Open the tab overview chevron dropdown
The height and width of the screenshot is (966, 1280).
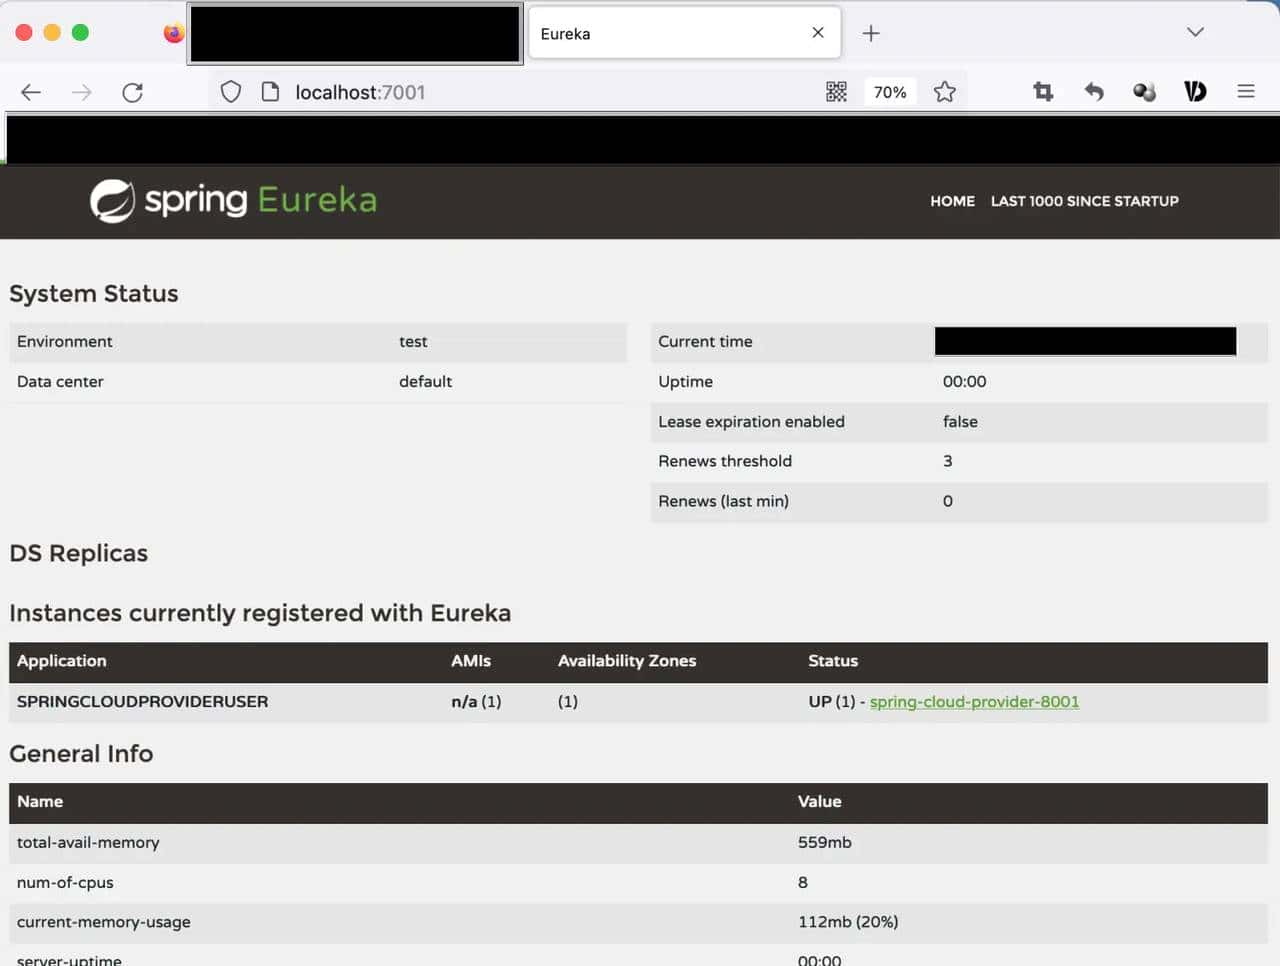(x=1195, y=32)
